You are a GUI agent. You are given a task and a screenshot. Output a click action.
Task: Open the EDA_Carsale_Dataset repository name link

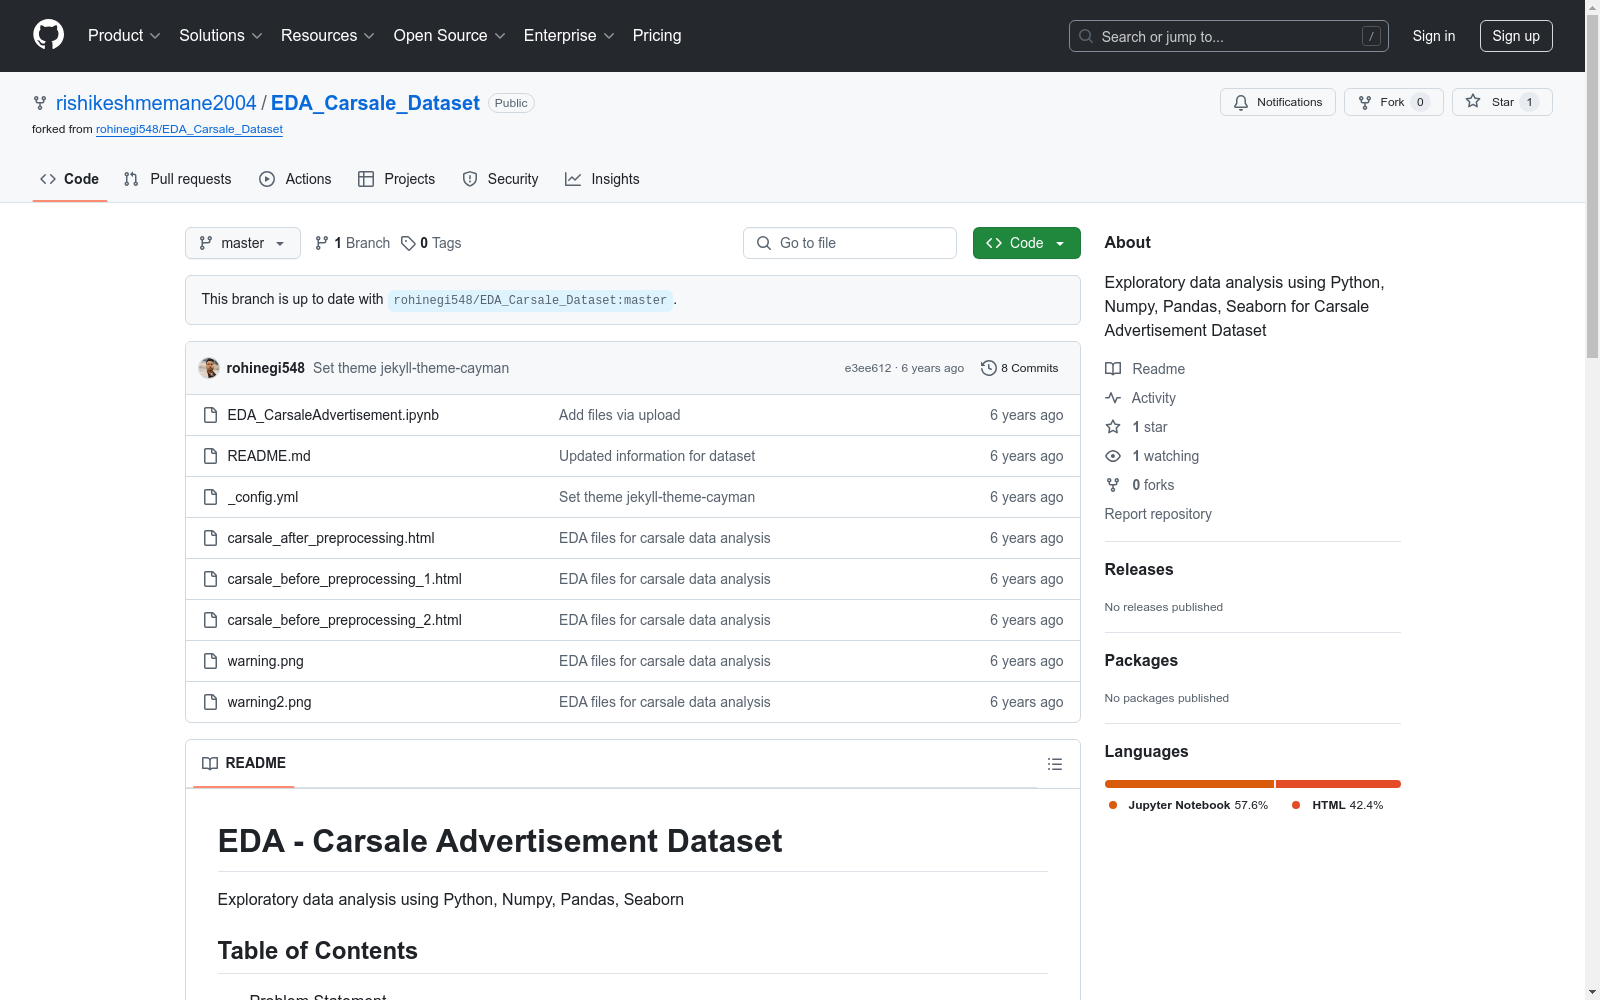click(375, 103)
